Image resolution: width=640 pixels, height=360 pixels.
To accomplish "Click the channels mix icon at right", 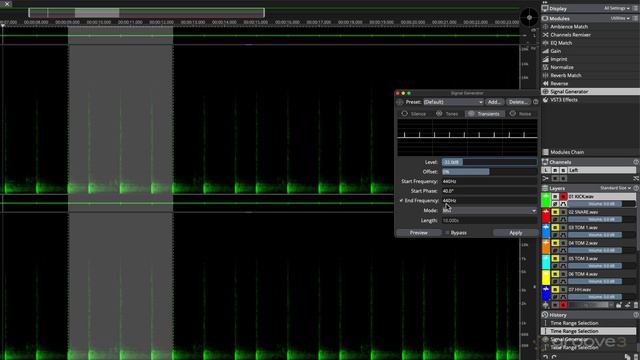I will coord(636,178).
